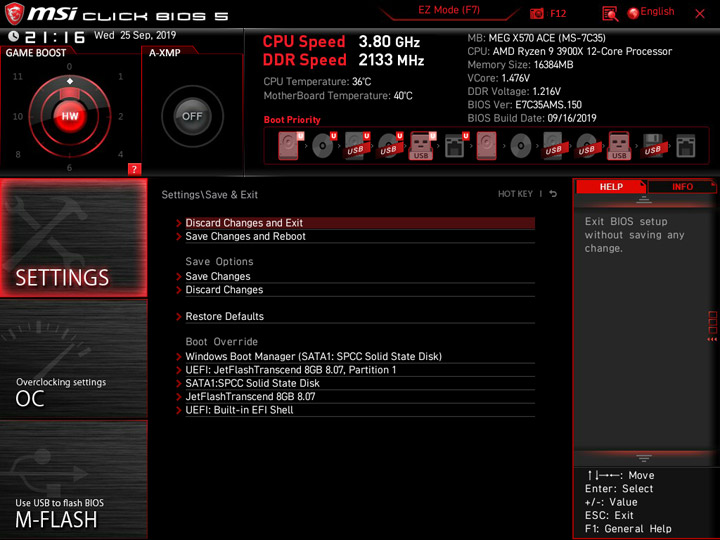
Task: Take a screenshot with the F12 camera icon
Action: tap(536, 13)
